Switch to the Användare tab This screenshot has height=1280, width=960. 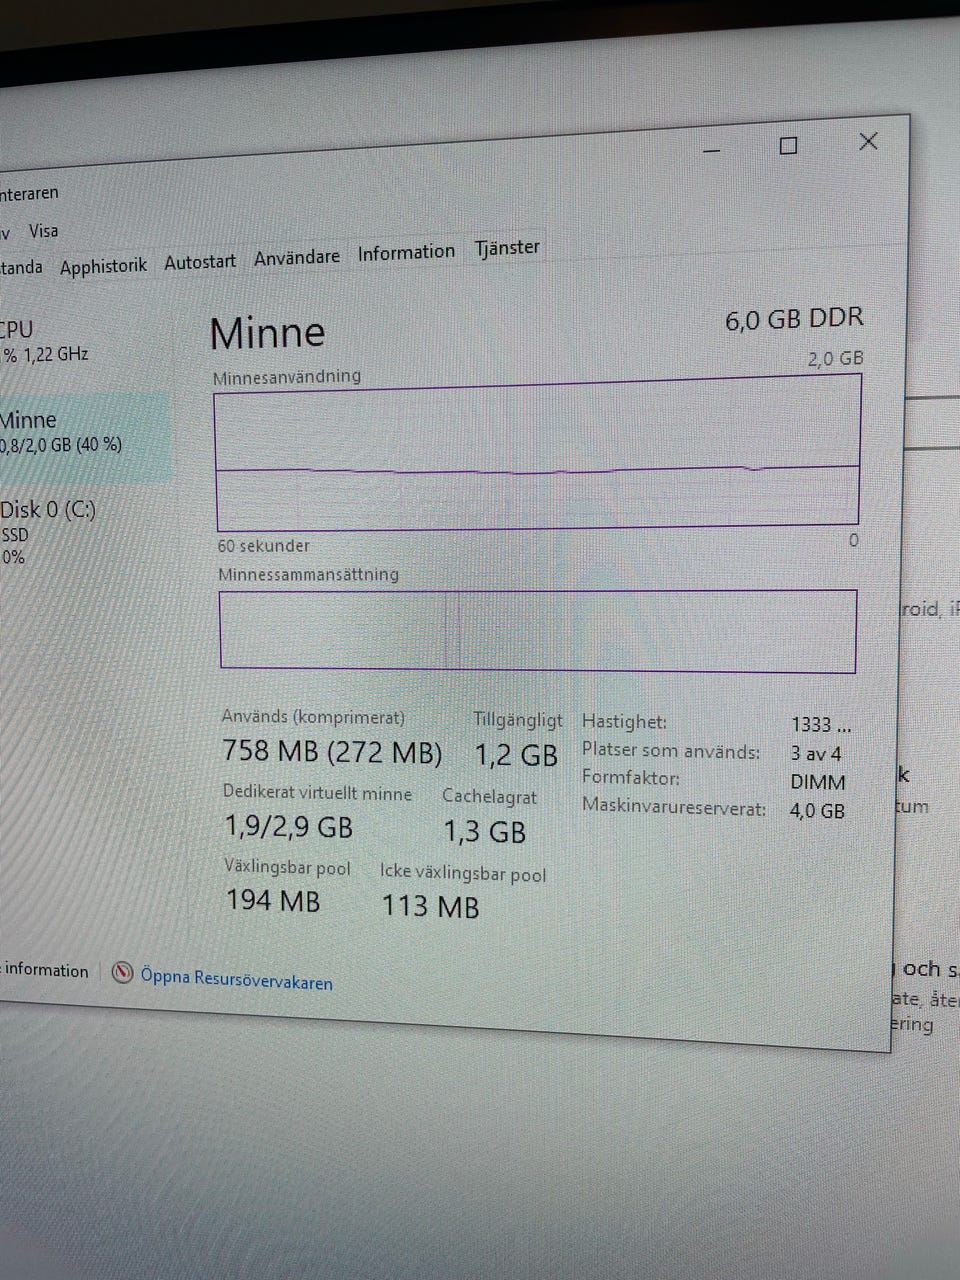(296, 257)
